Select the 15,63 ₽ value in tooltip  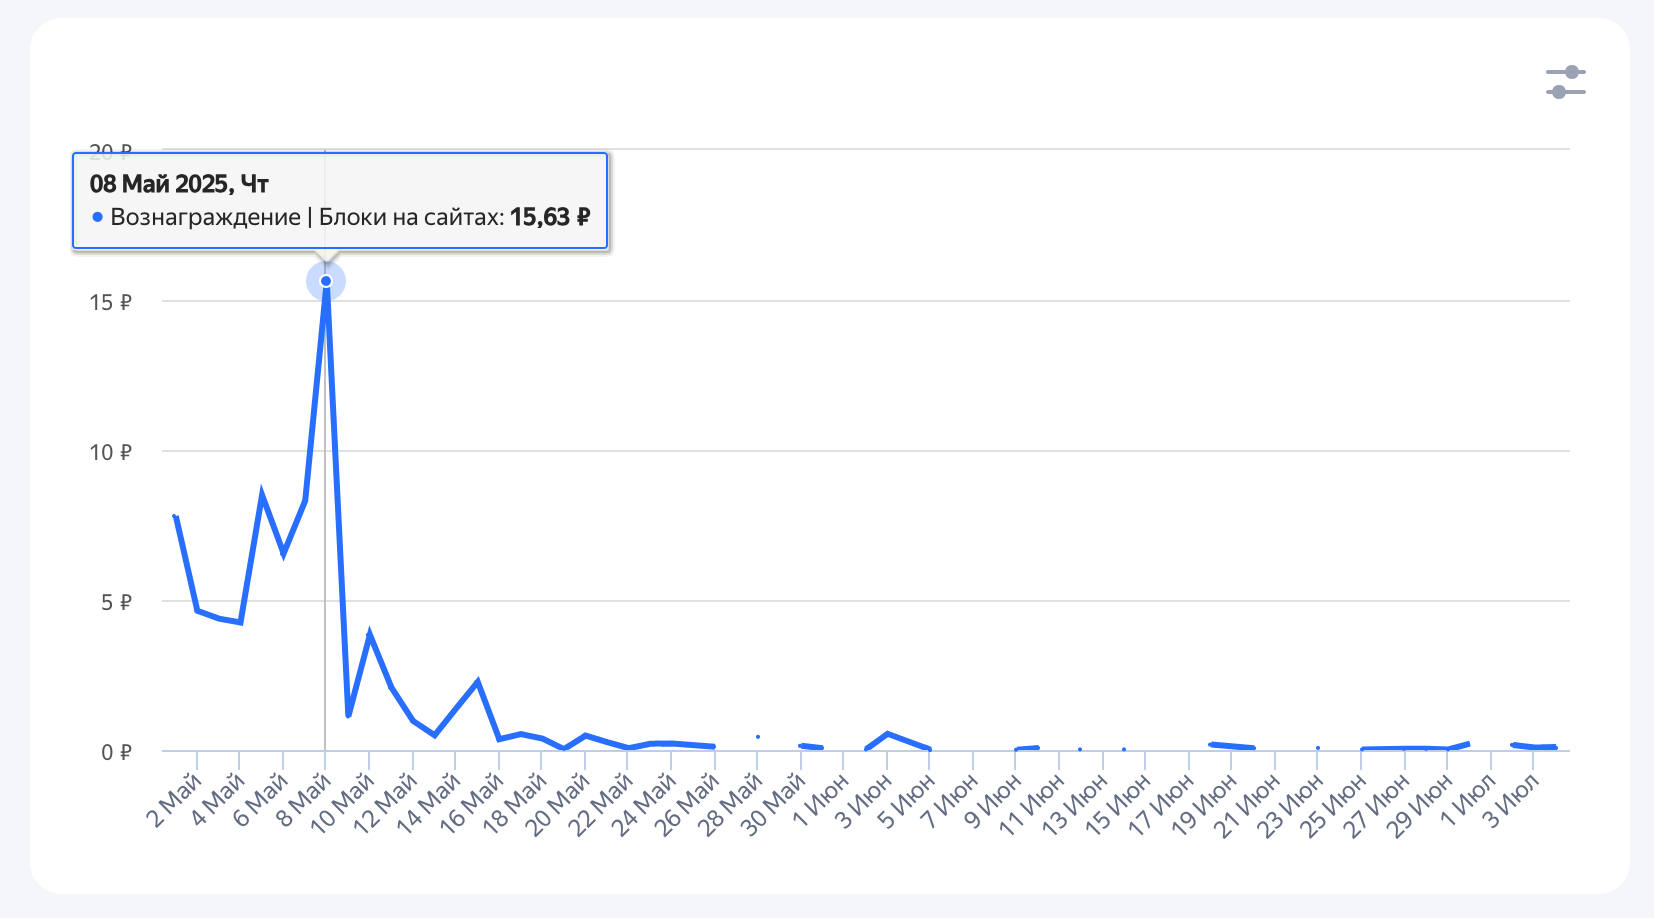[x=549, y=217]
